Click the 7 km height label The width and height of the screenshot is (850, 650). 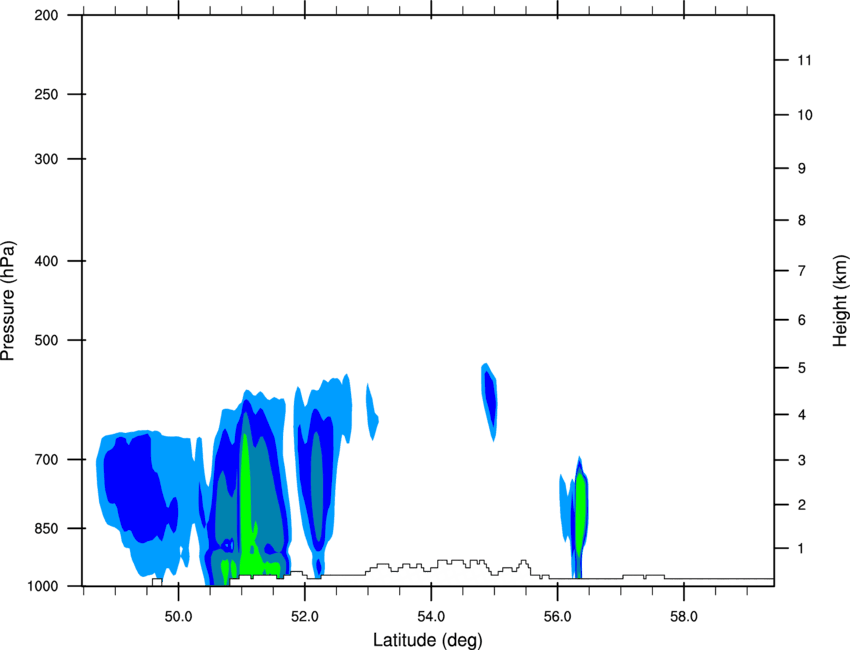(802, 271)
